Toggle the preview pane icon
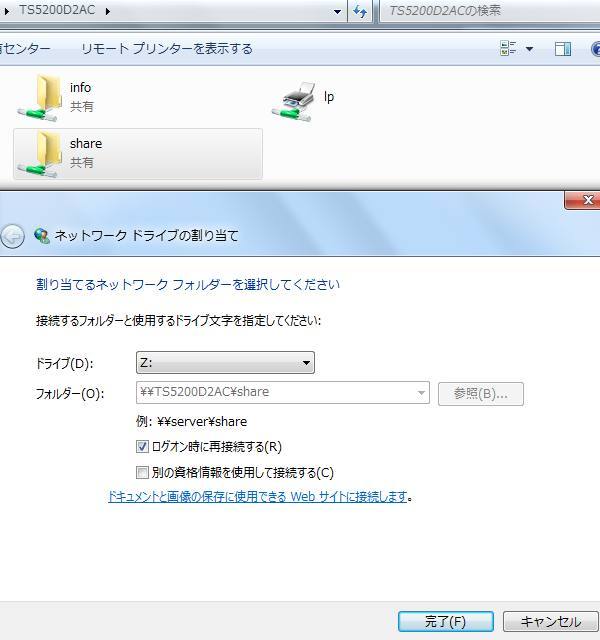Screen dimensions: 600x640 click(x=562, y=48)
